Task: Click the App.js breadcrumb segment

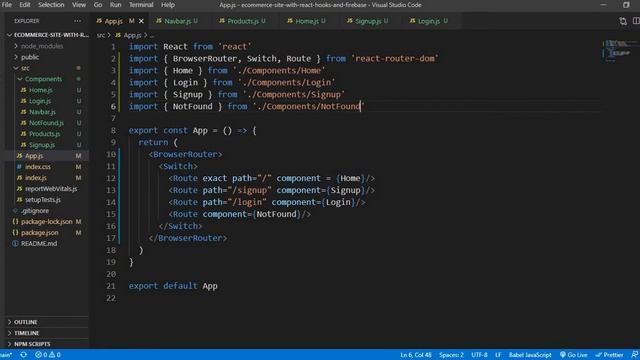Action: [x=132, y=36]
